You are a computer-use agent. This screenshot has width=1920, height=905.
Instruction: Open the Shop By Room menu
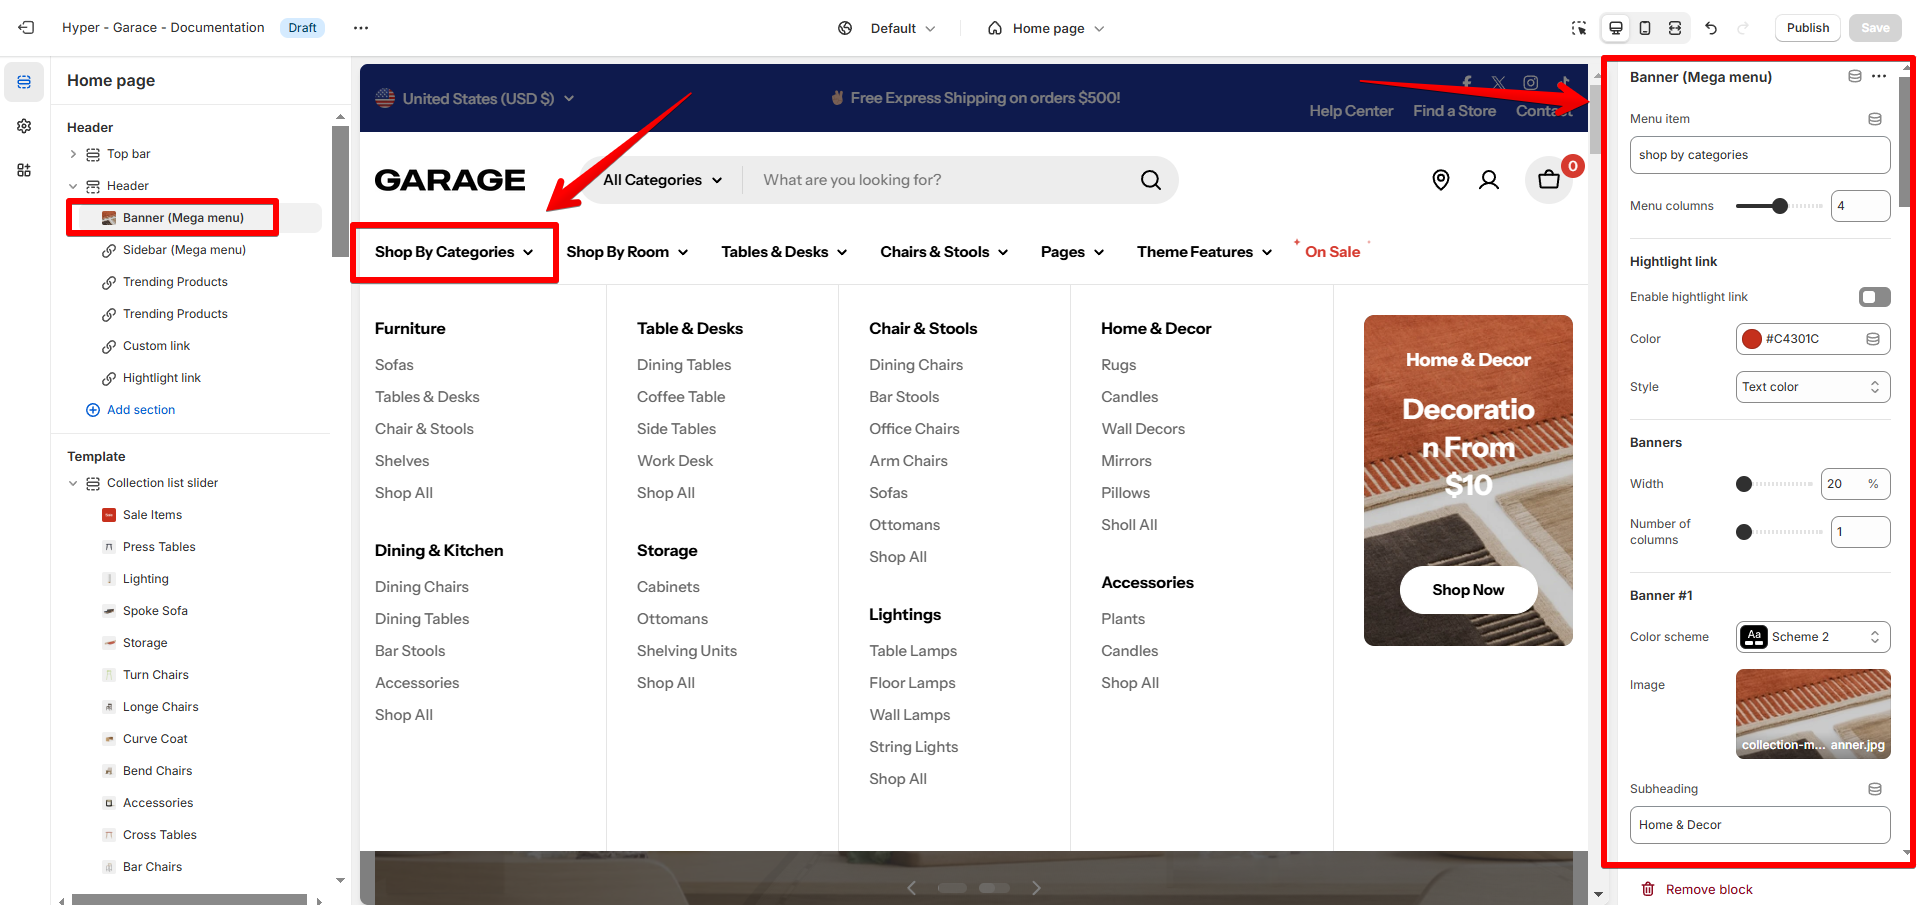(x=627, y=252)
